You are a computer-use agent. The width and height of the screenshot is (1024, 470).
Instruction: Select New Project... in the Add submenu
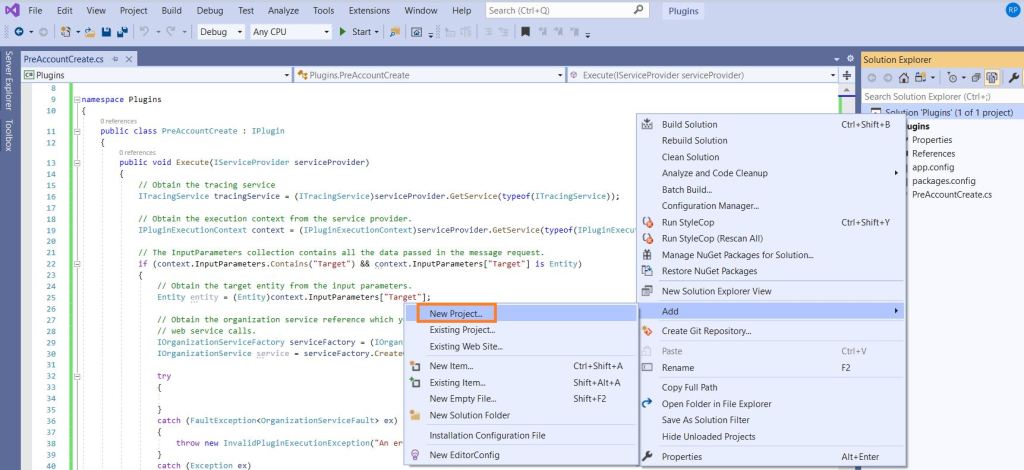(456, 313)
